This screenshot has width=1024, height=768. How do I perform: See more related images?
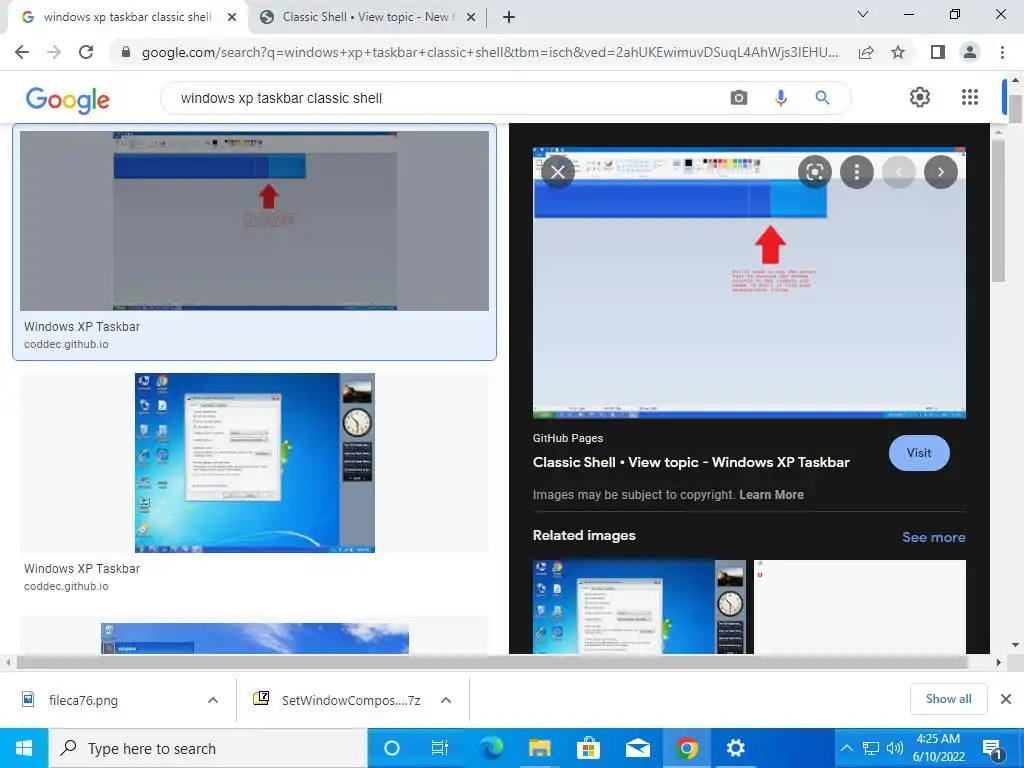(933, 537)
